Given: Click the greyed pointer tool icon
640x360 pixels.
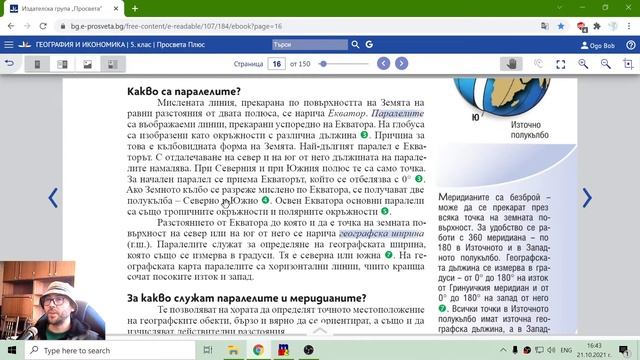Looking at the screenshot, I should point(538,64).
